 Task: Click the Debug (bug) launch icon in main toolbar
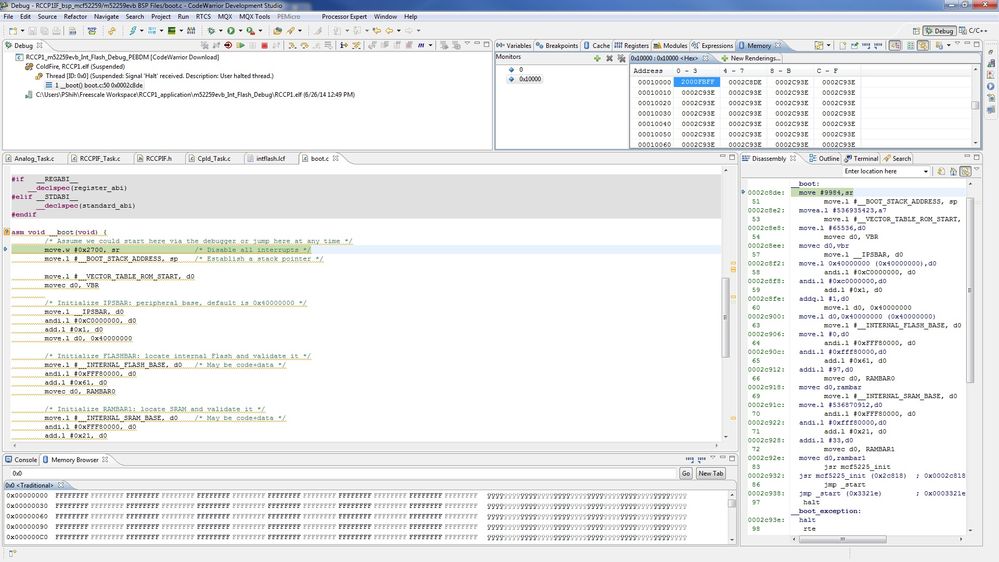(212, 31)
